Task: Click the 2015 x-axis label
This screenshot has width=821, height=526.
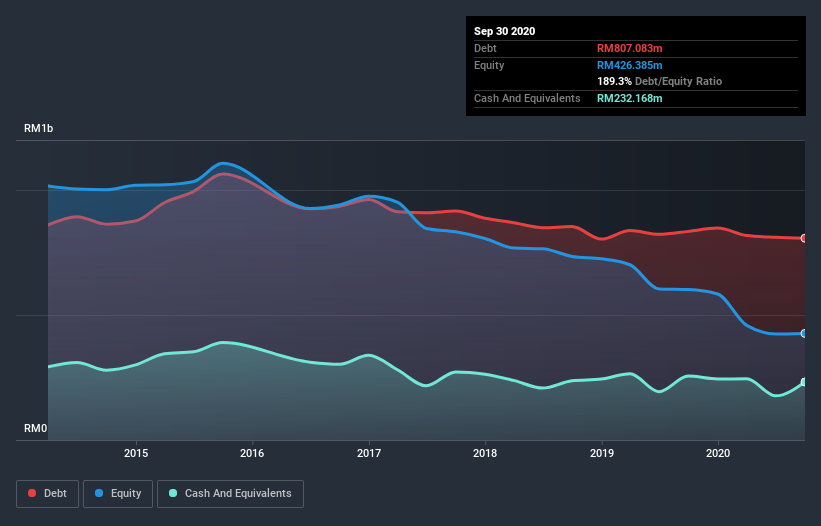Action: click(136, 453)
